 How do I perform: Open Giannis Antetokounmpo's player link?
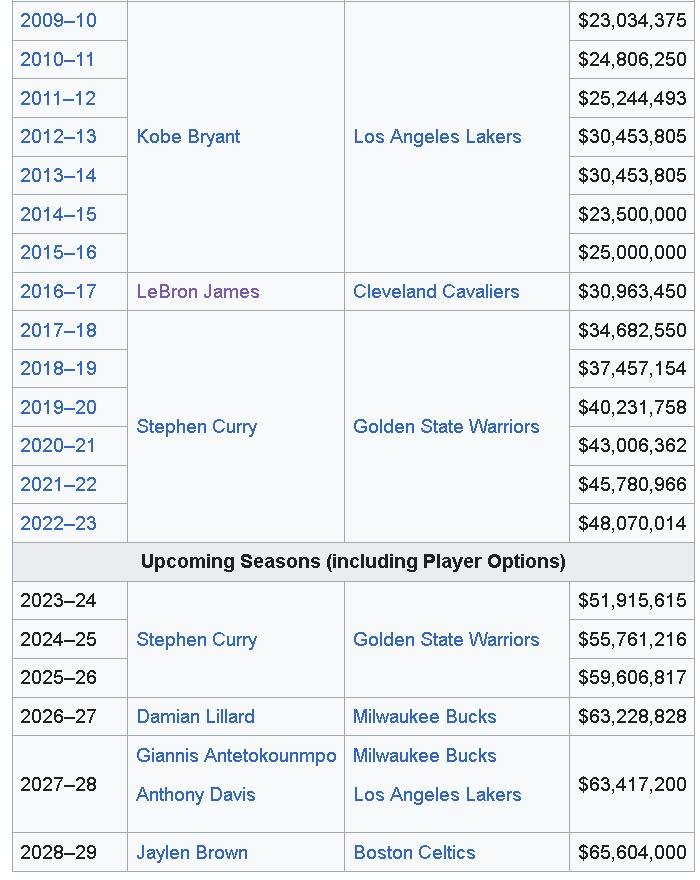point(236,755)
